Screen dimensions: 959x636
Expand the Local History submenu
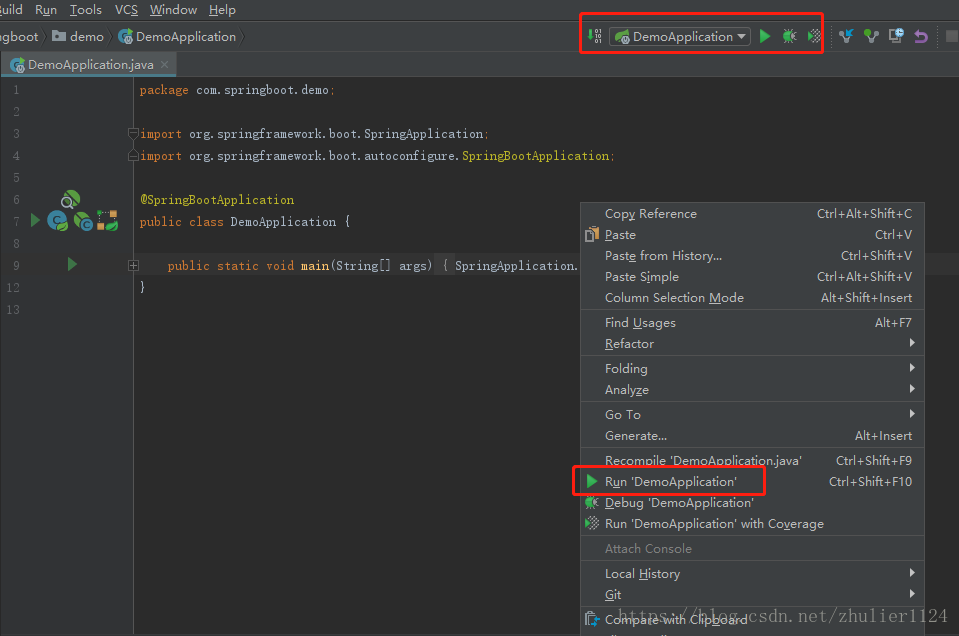point(752,574)
